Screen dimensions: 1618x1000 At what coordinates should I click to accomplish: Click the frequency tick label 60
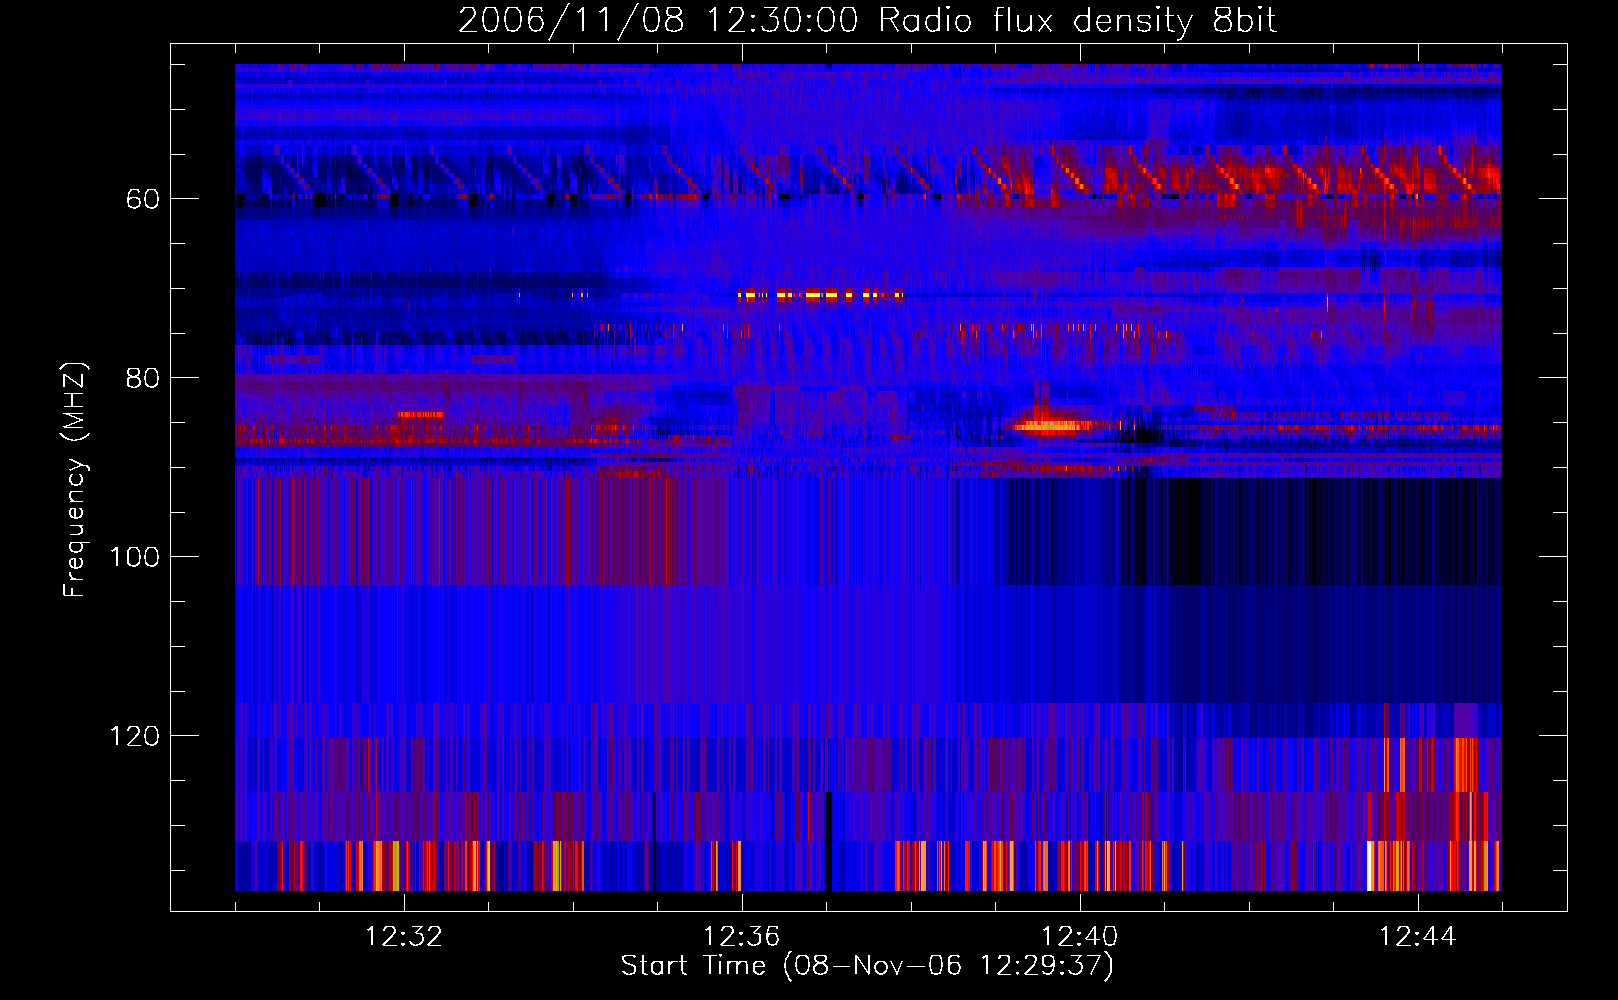click(x=142, y=199)
